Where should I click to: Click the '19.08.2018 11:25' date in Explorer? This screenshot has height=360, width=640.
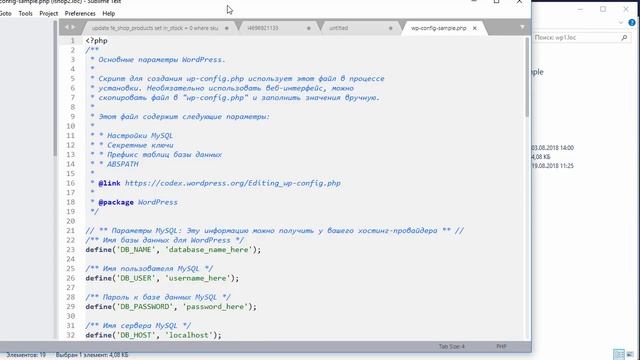click(553, 166)
